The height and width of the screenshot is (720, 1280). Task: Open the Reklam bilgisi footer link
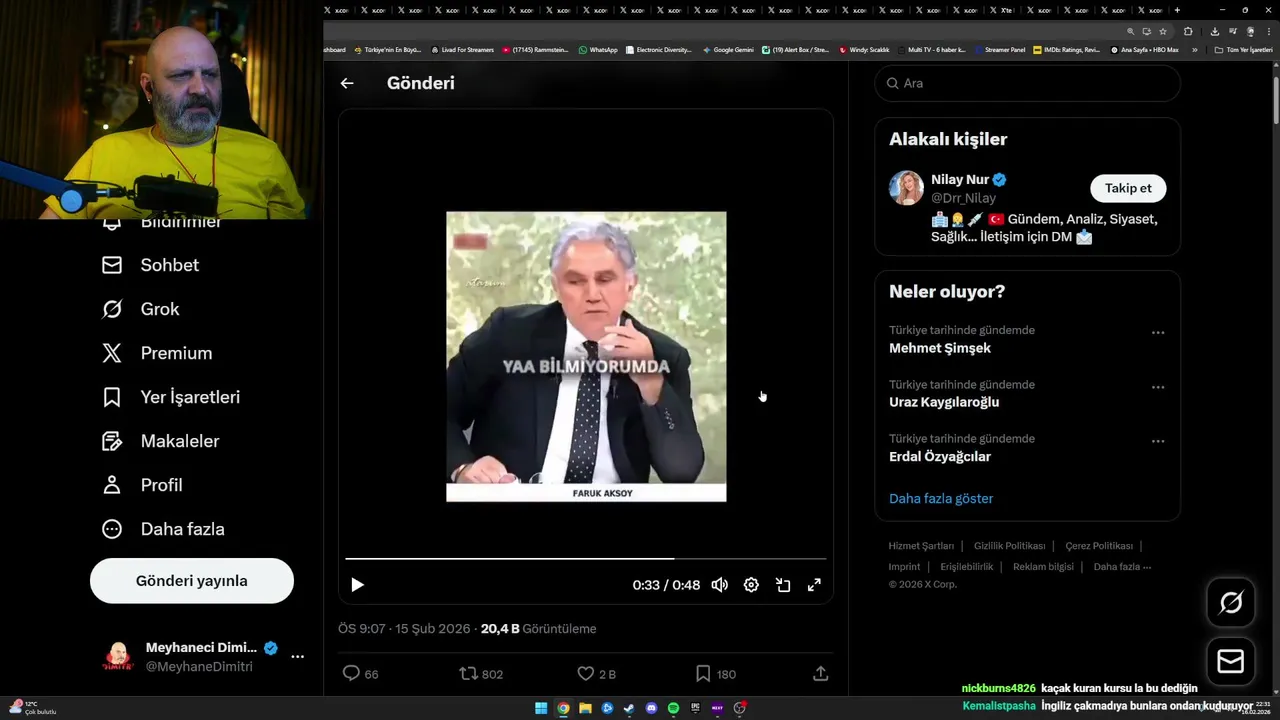pyautogui.click(x=1043, y=567)
